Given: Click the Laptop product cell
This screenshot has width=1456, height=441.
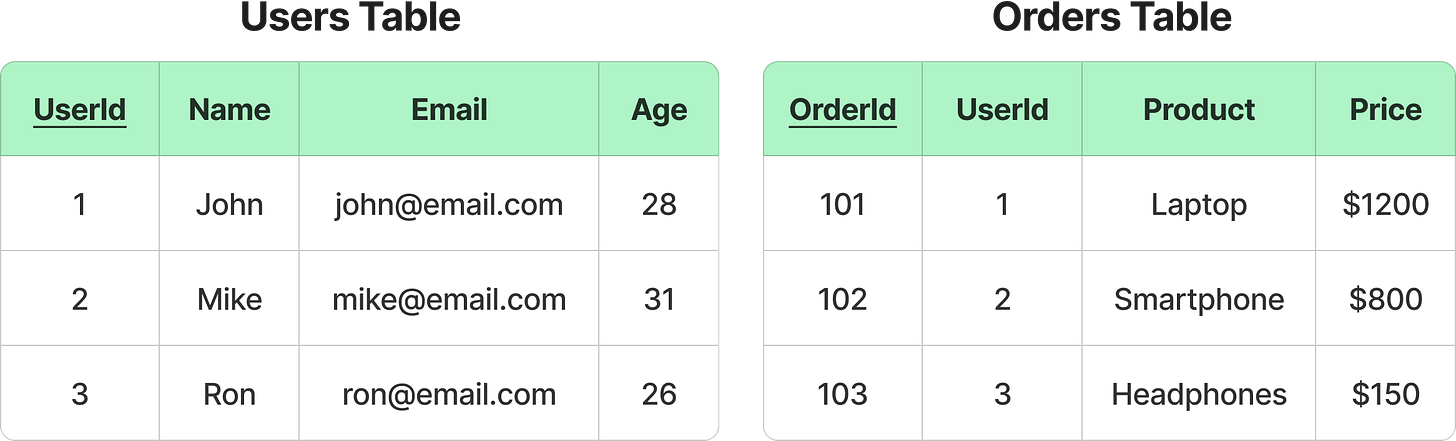Looking at the screenshot, I should [1199, 205].
